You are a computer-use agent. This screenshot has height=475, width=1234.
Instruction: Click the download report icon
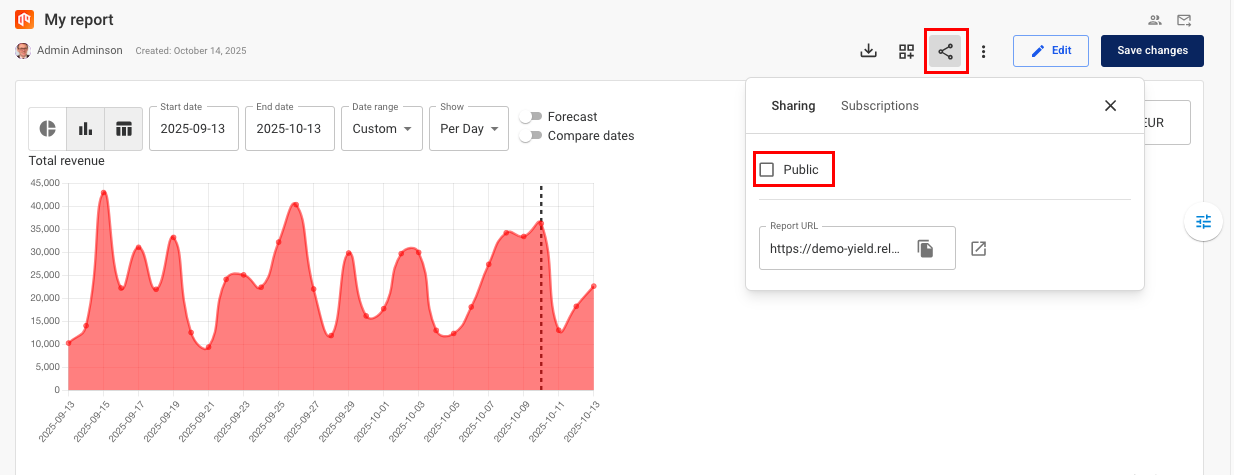pos(869,51)
